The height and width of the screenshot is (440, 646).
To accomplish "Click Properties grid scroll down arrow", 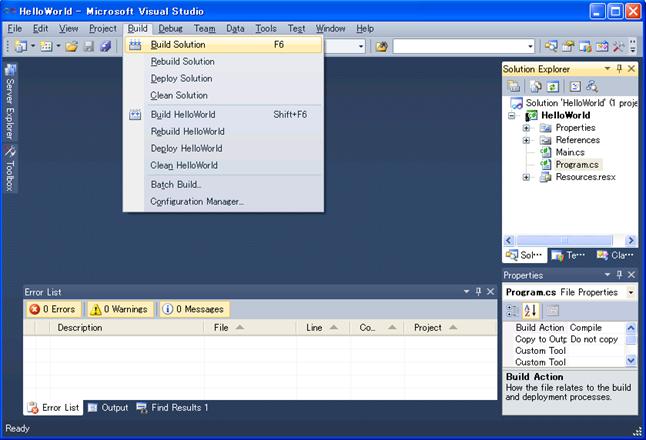I will [631, 361].
